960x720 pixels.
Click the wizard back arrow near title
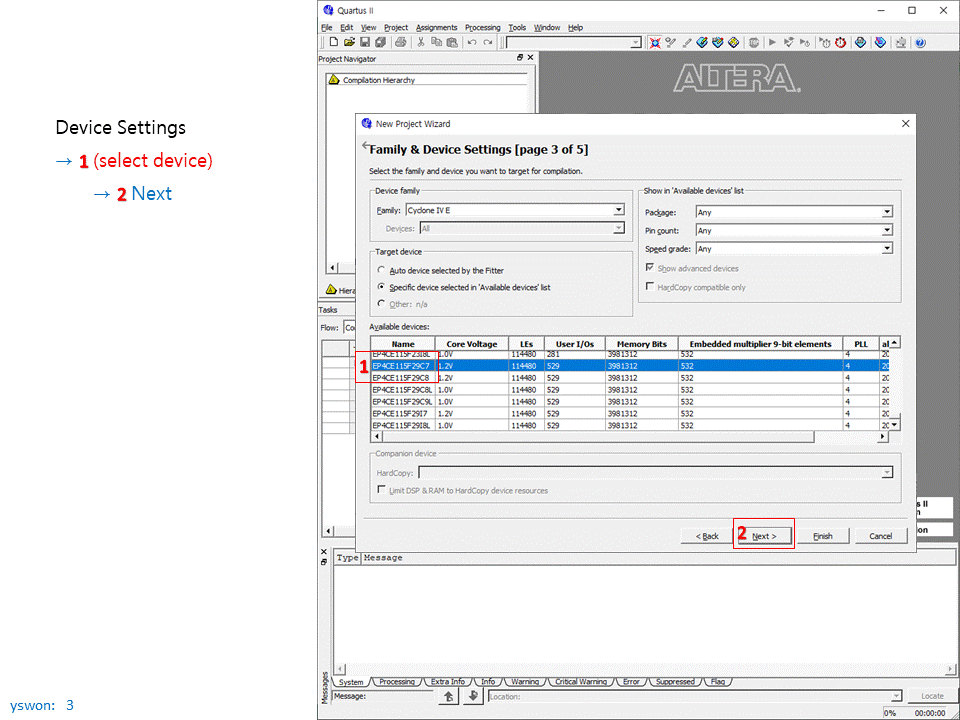pos(366,146)
